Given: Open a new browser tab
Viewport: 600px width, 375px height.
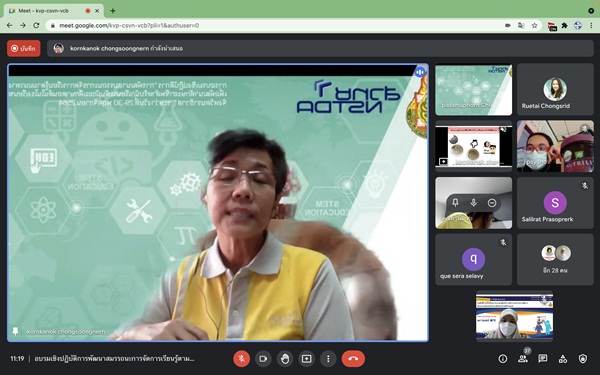Looking at the screenshot, I should coord(112,11).
